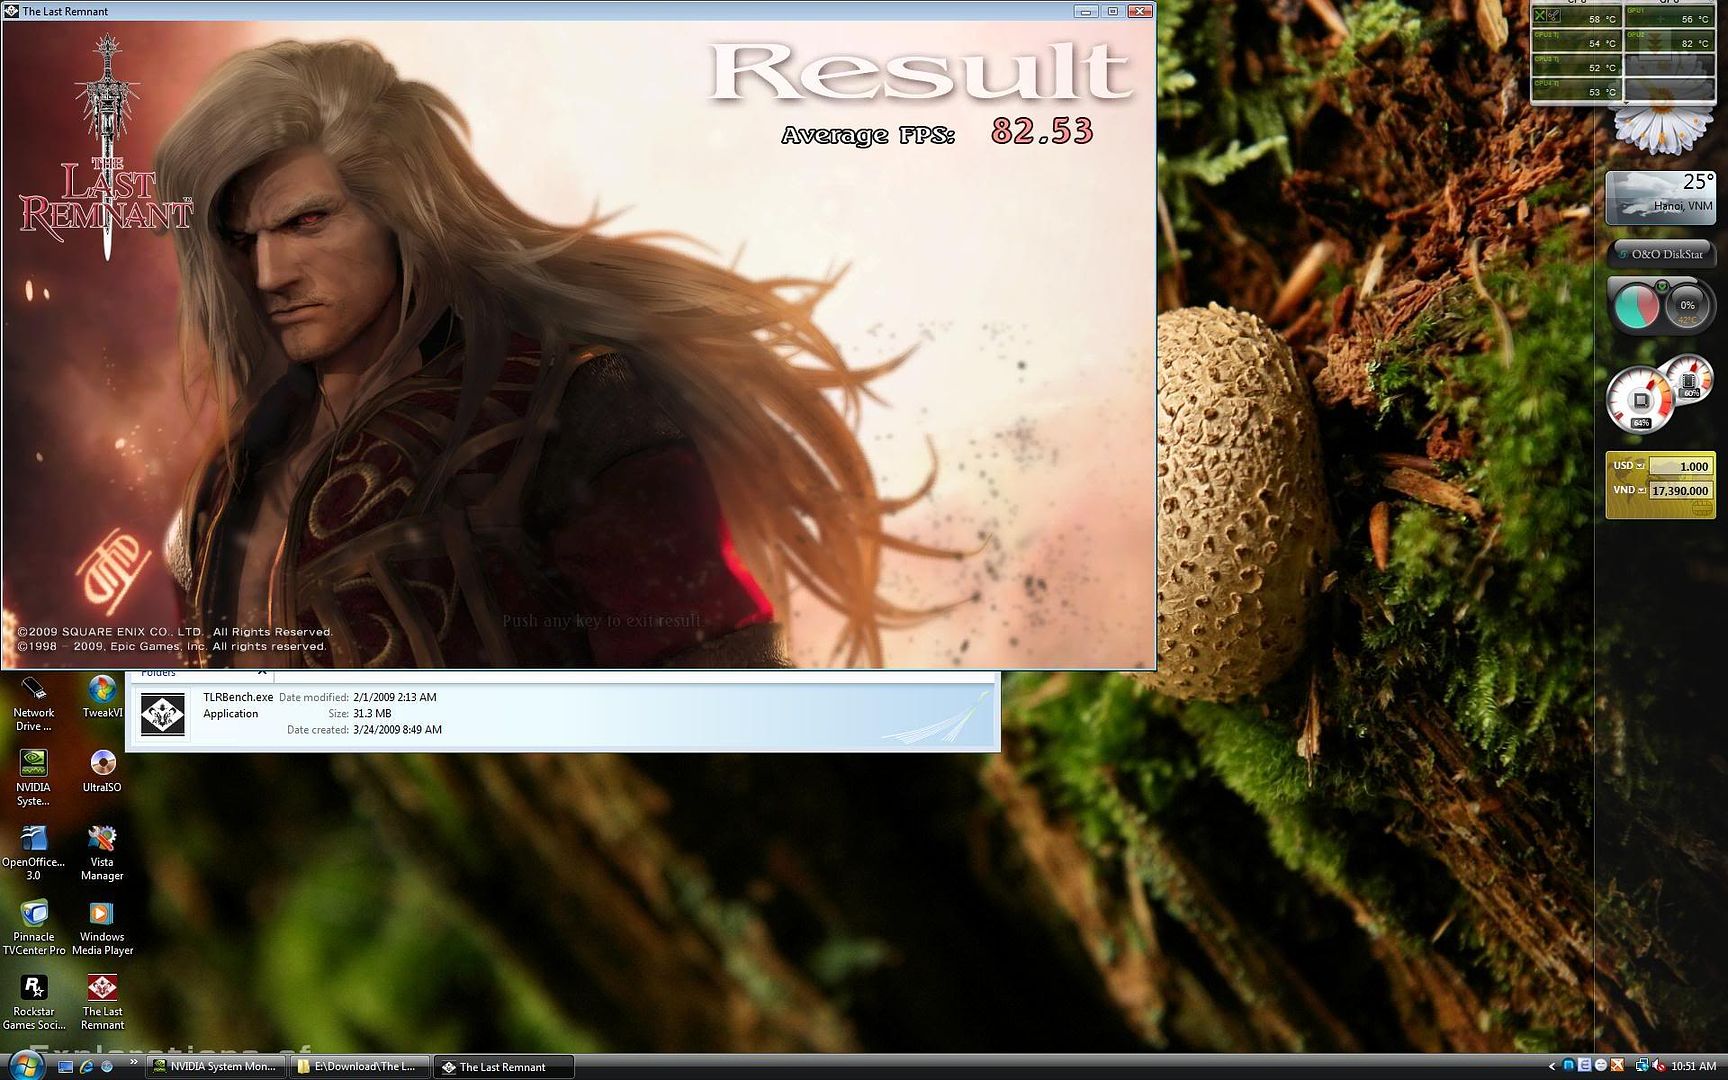
Task: Launch Vista Manager desktop icon
Action: (x=102, y=853)
